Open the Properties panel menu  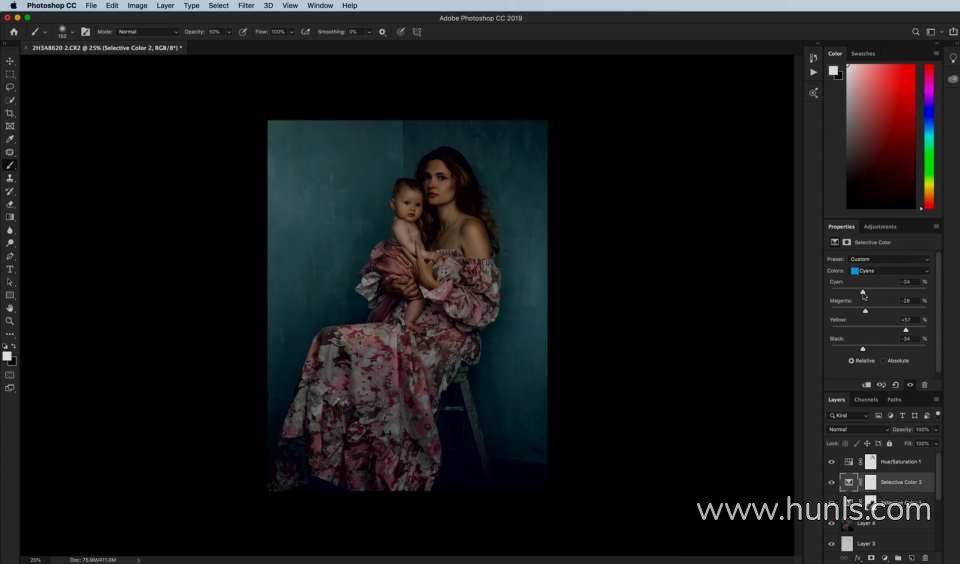point(936,227)
